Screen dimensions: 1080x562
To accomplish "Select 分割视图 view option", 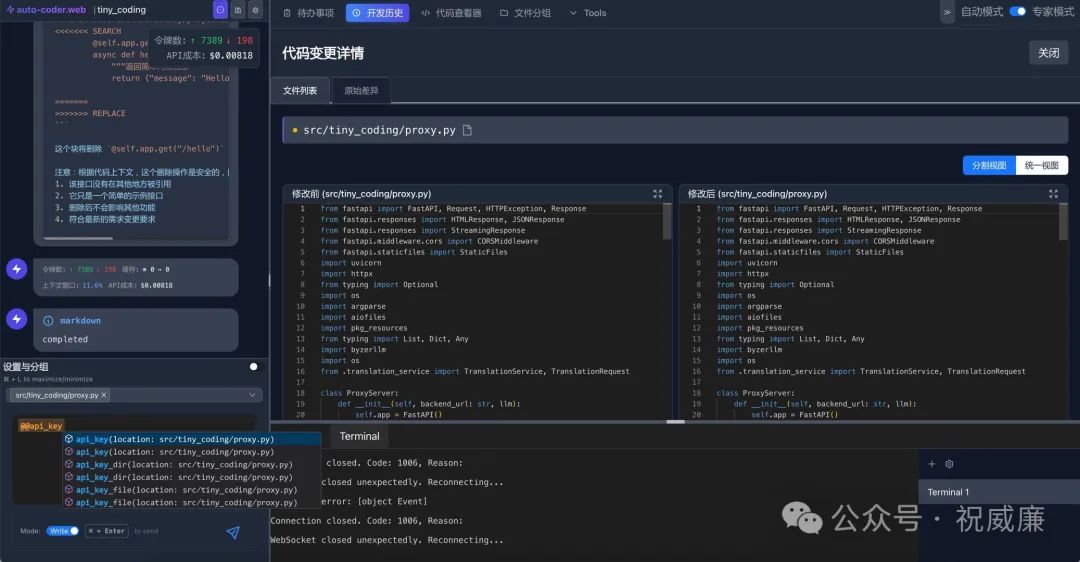I will [x=989, y=165].
